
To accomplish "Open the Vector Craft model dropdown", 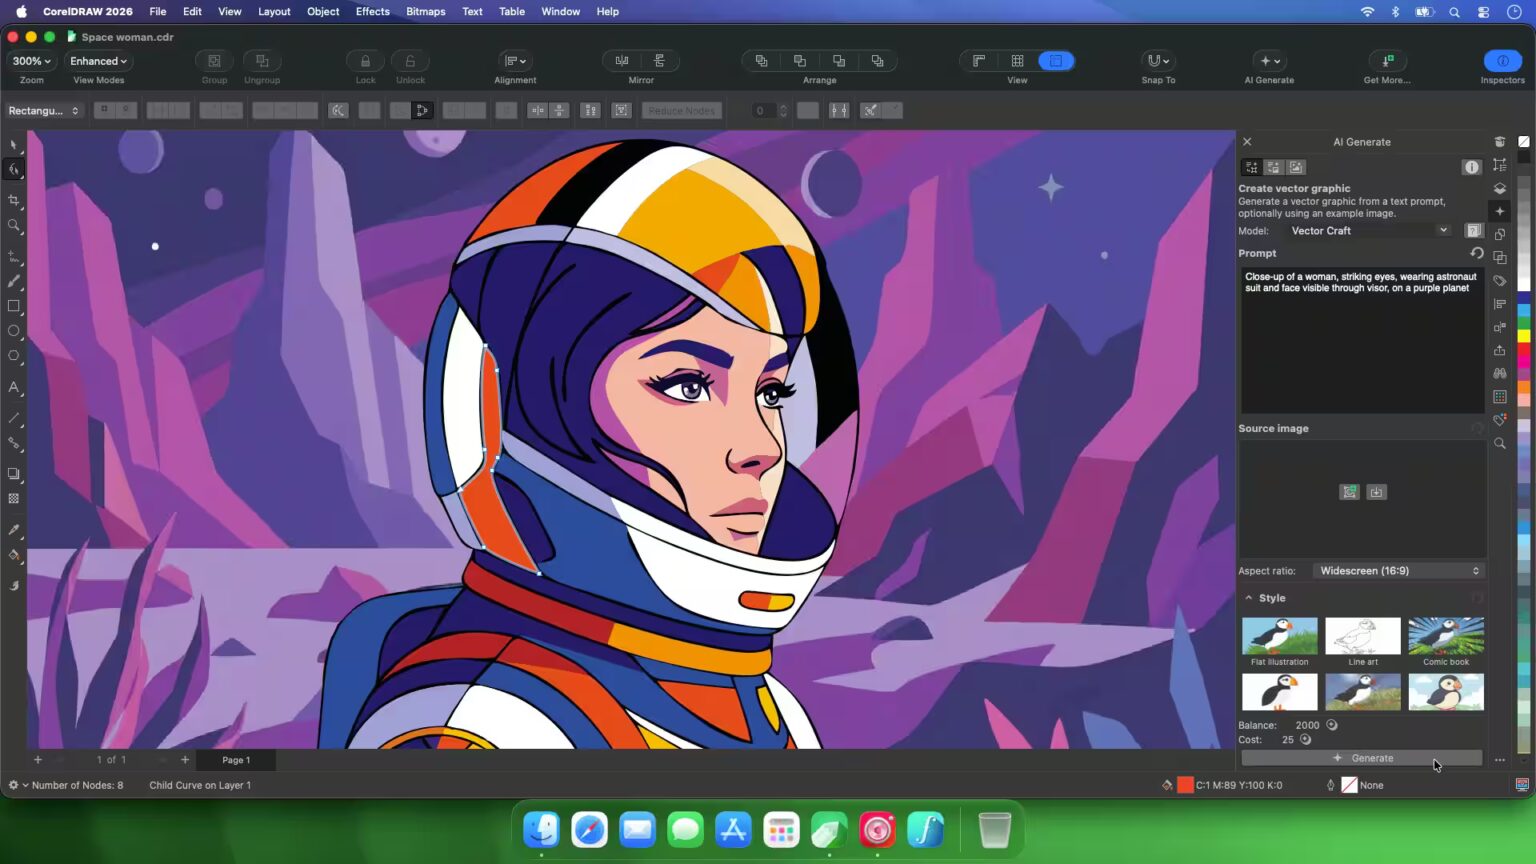I will point(1368,231).
